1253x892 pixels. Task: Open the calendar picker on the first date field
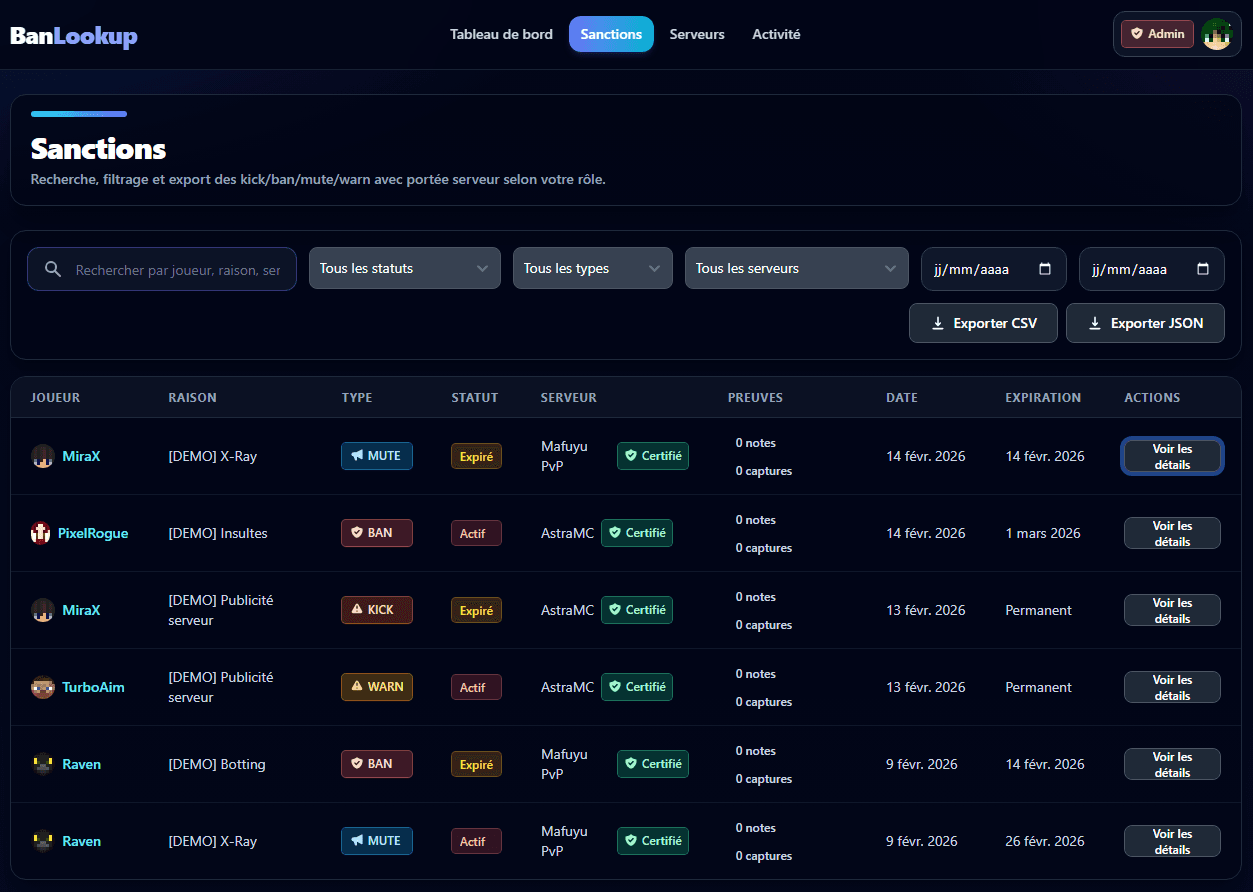(x=1046, y=268)
